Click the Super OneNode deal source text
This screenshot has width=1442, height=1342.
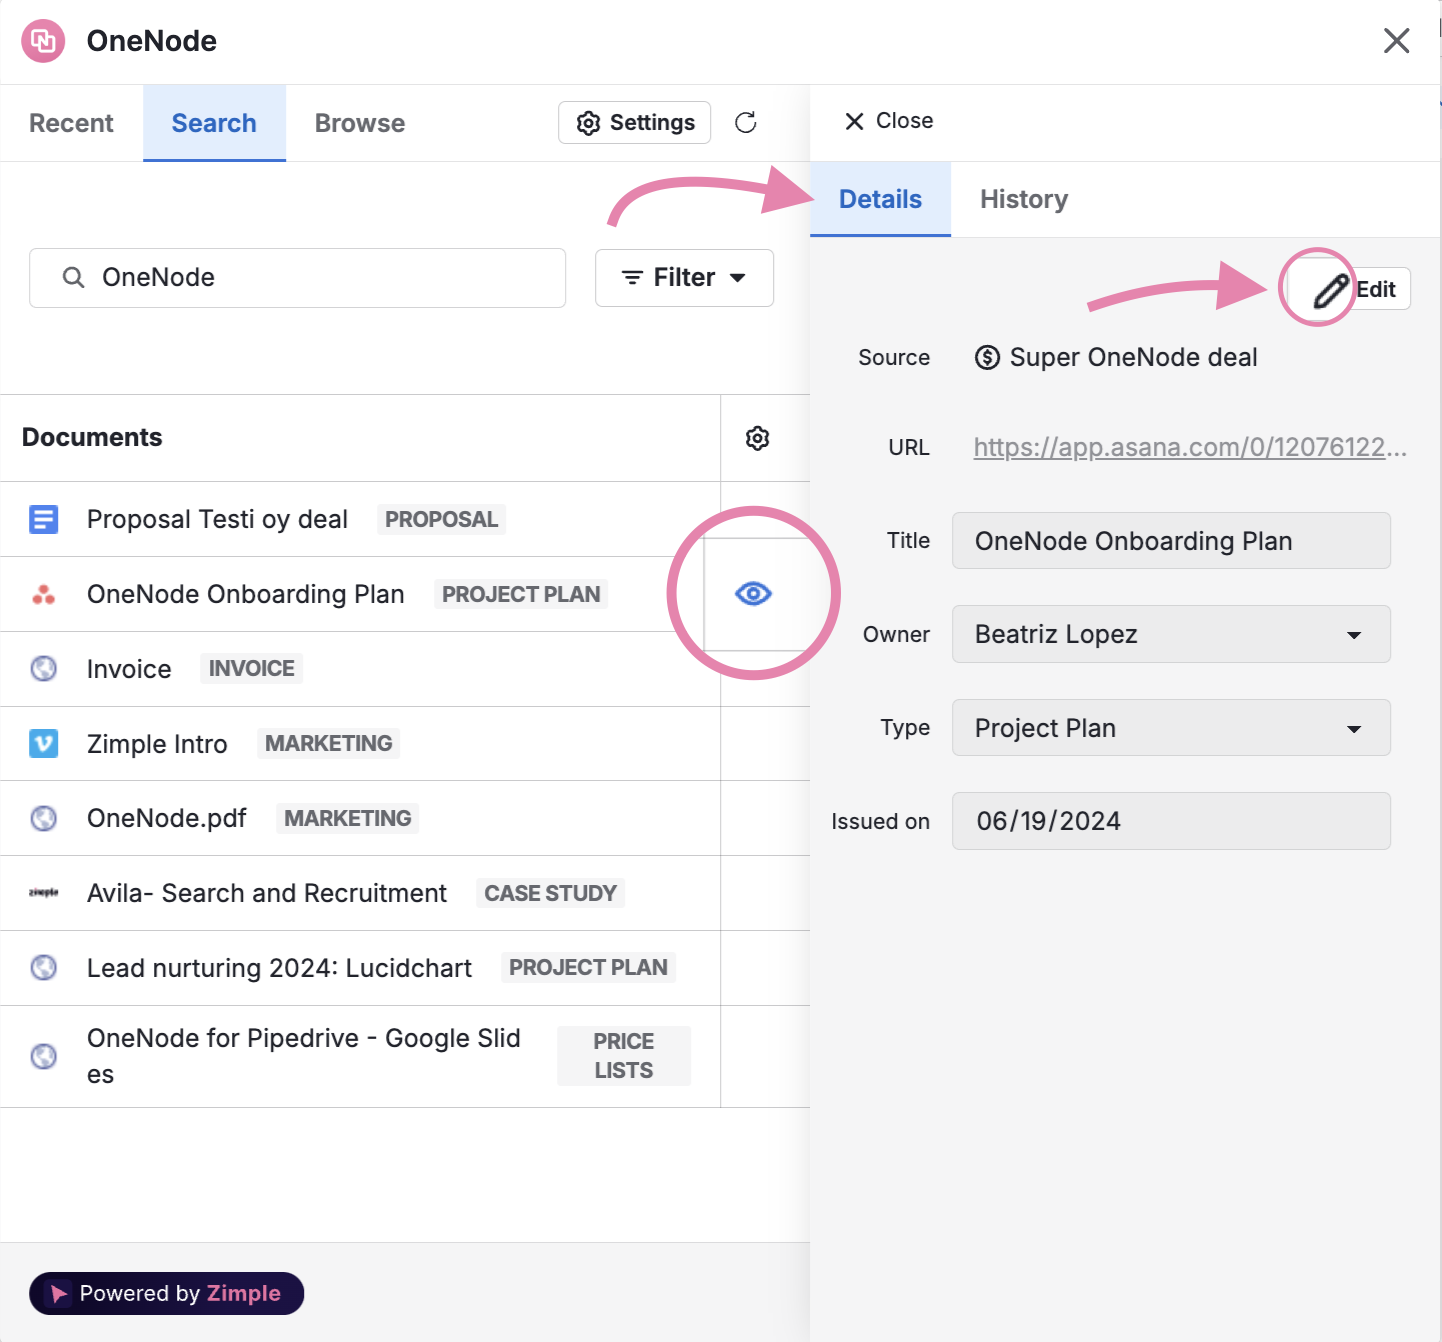tap(1133, 357)
